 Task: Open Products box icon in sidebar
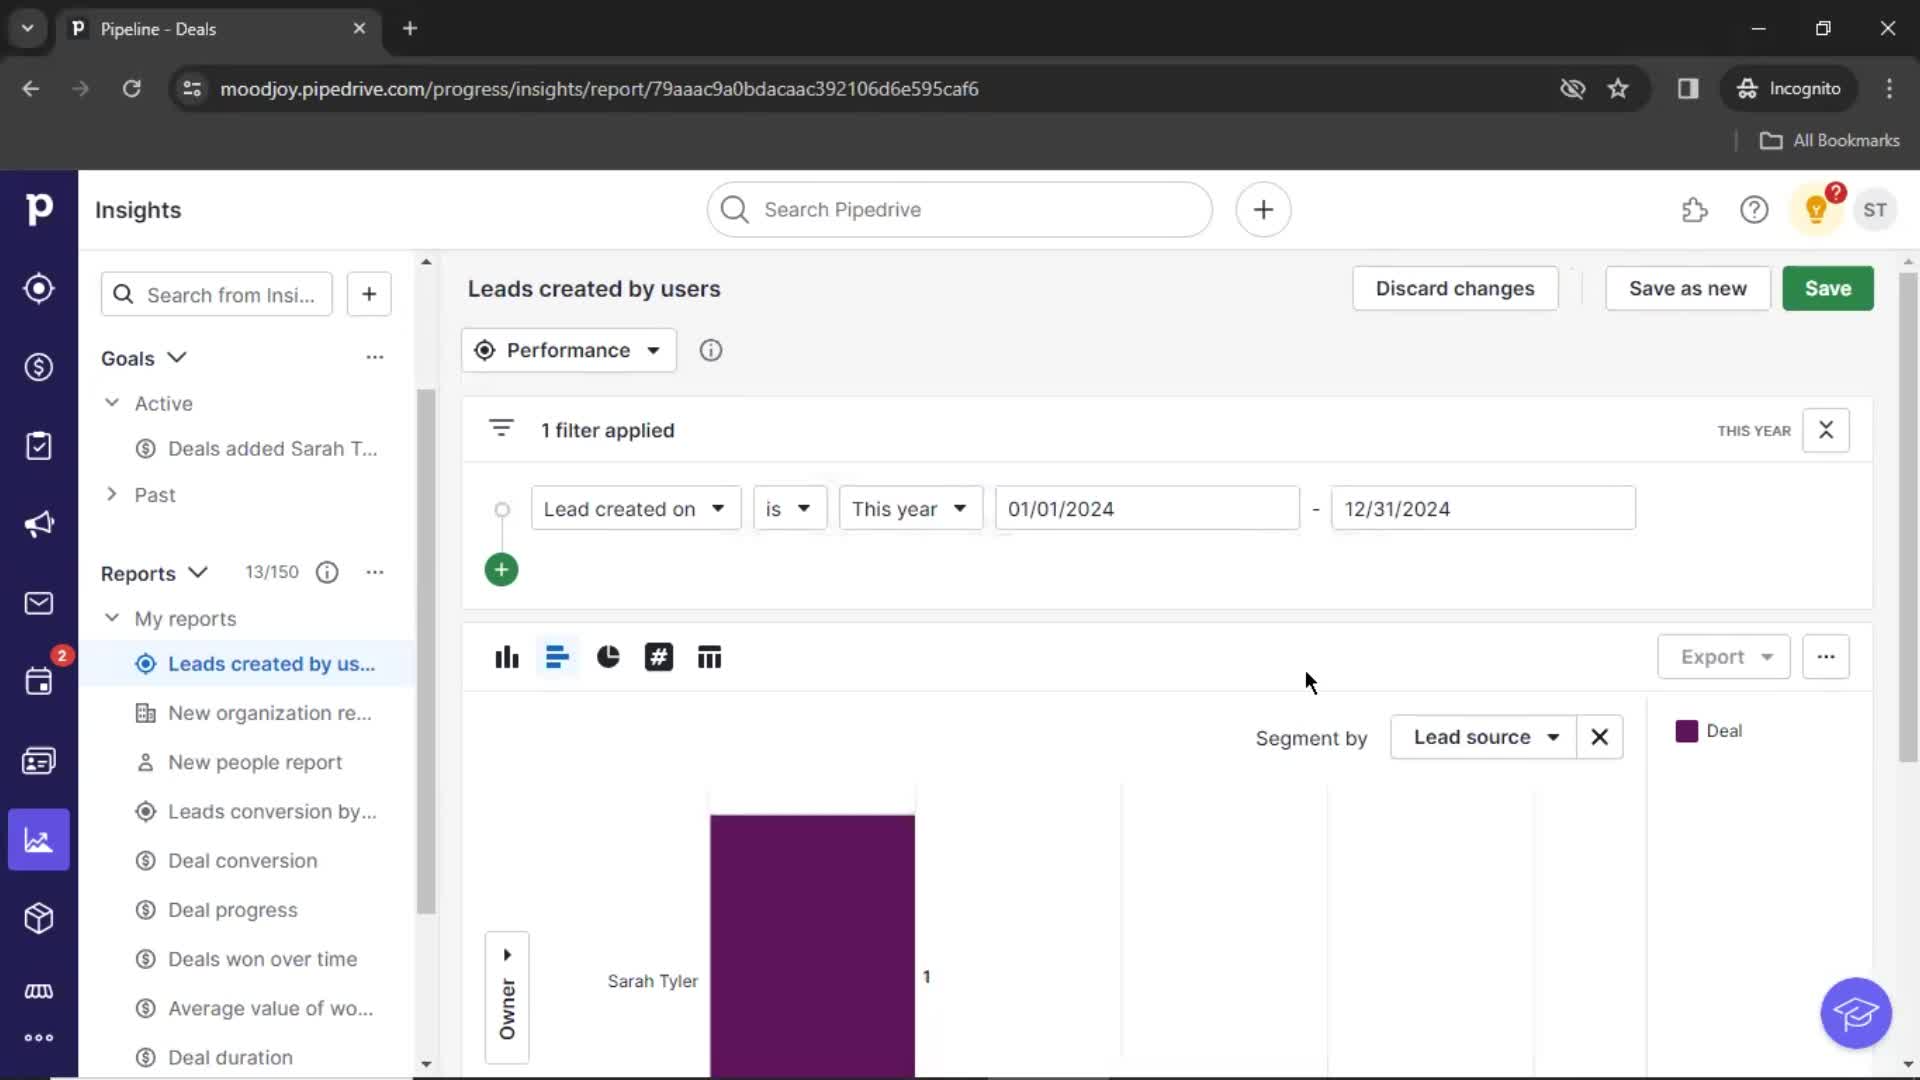tap(39, 918)
